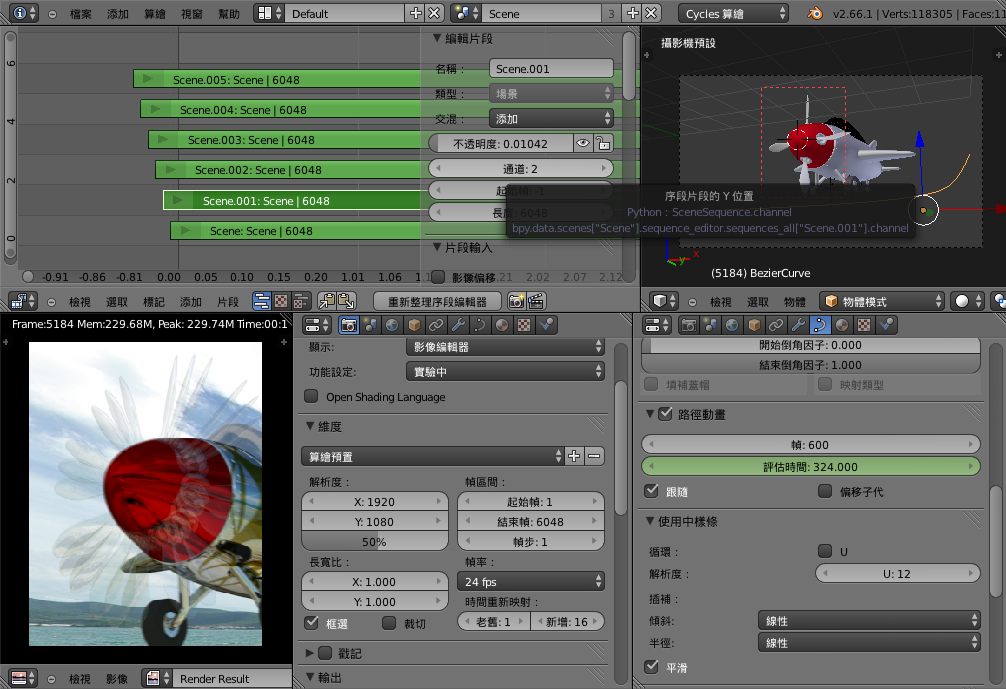Add a render preset with the plus button
1006x689 pixels.
[574, 456]
